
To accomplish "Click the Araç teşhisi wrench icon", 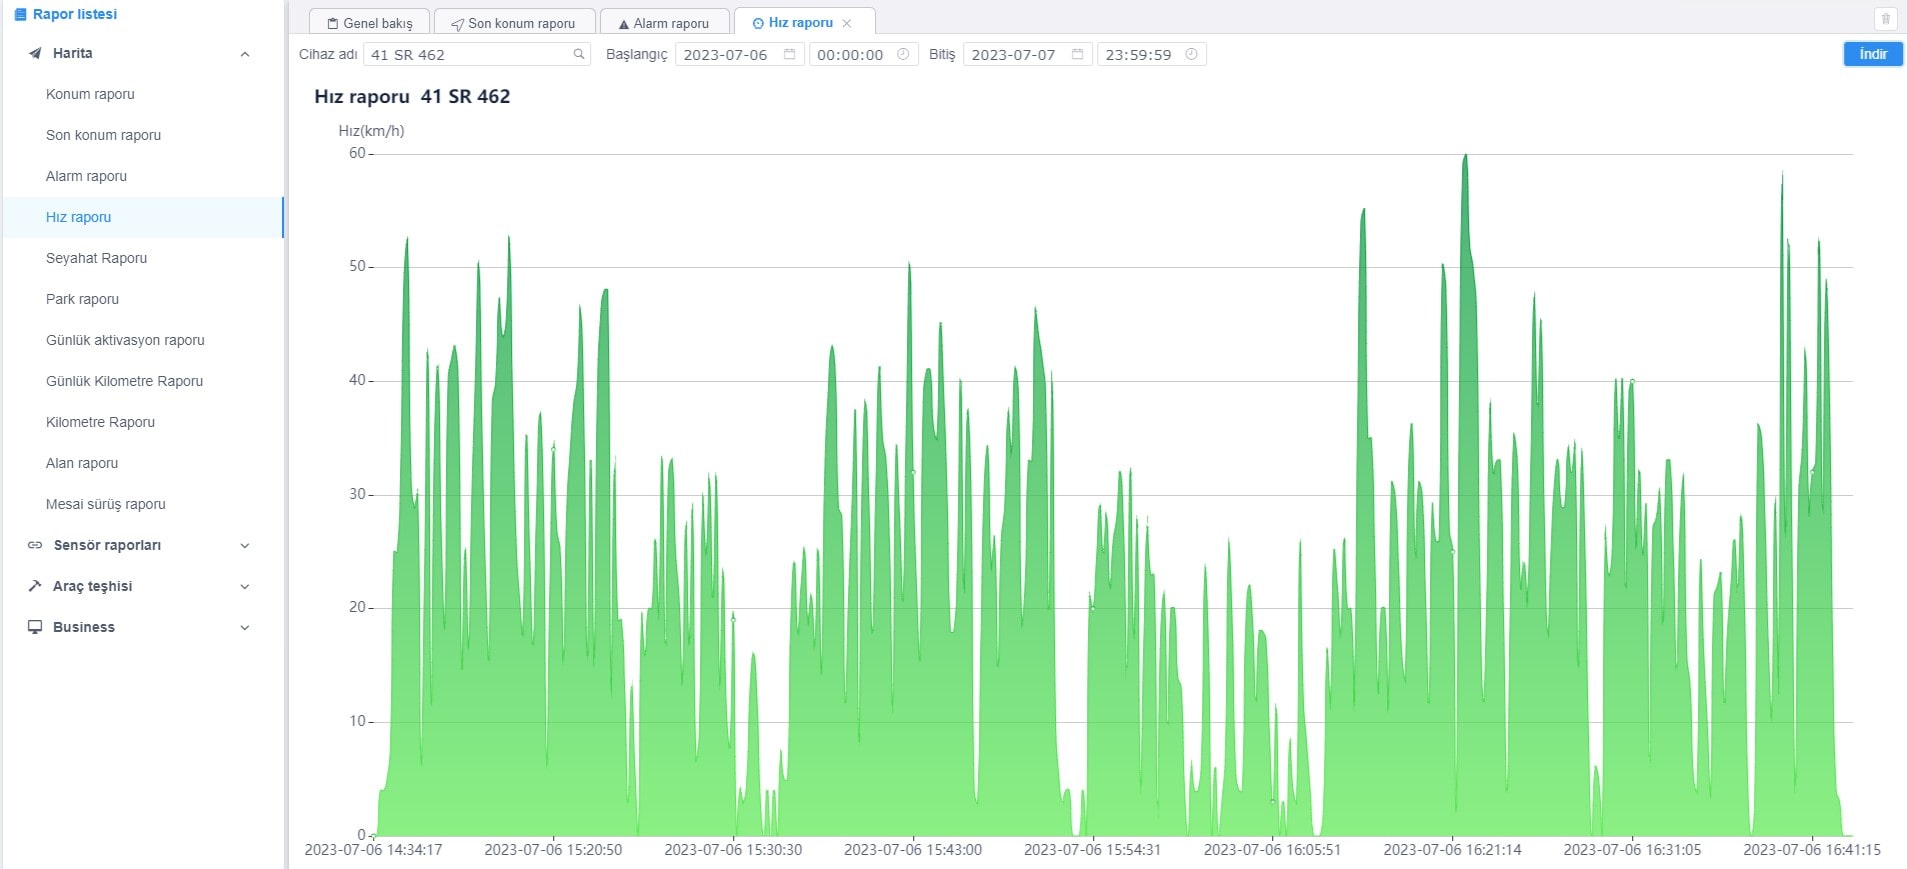I will [x=35, y=586].
